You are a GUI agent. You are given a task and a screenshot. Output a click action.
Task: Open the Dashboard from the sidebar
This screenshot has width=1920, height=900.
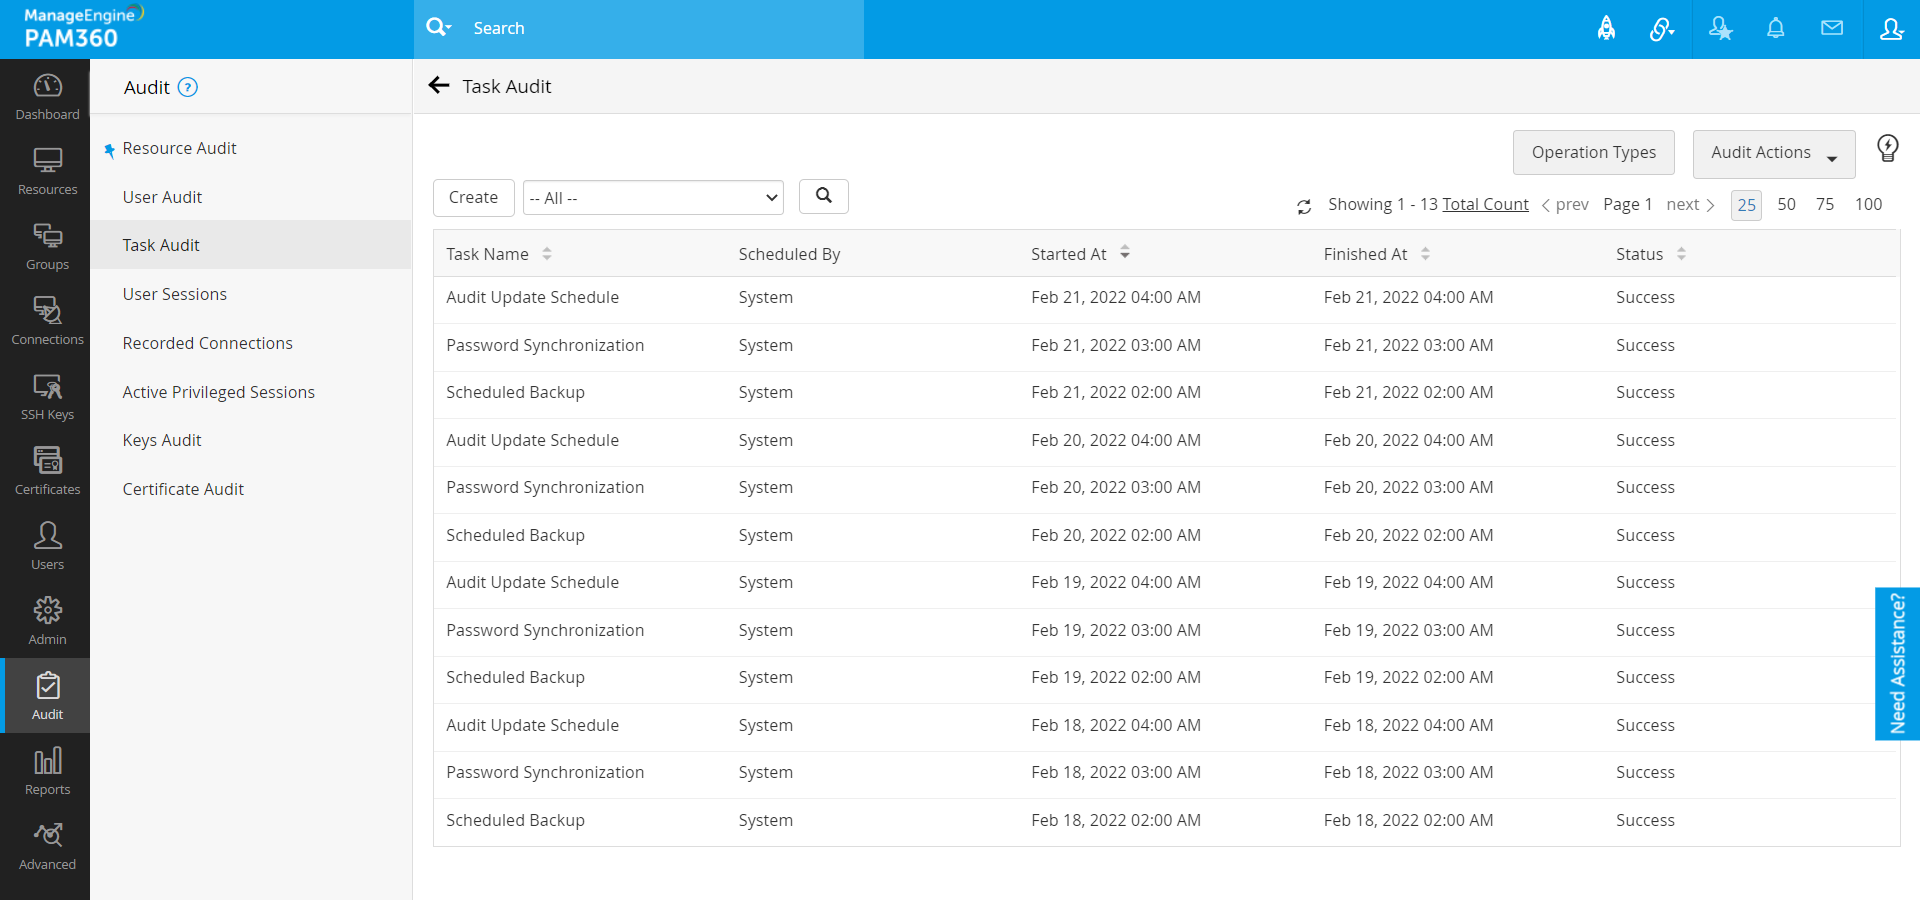click(47, 97)
